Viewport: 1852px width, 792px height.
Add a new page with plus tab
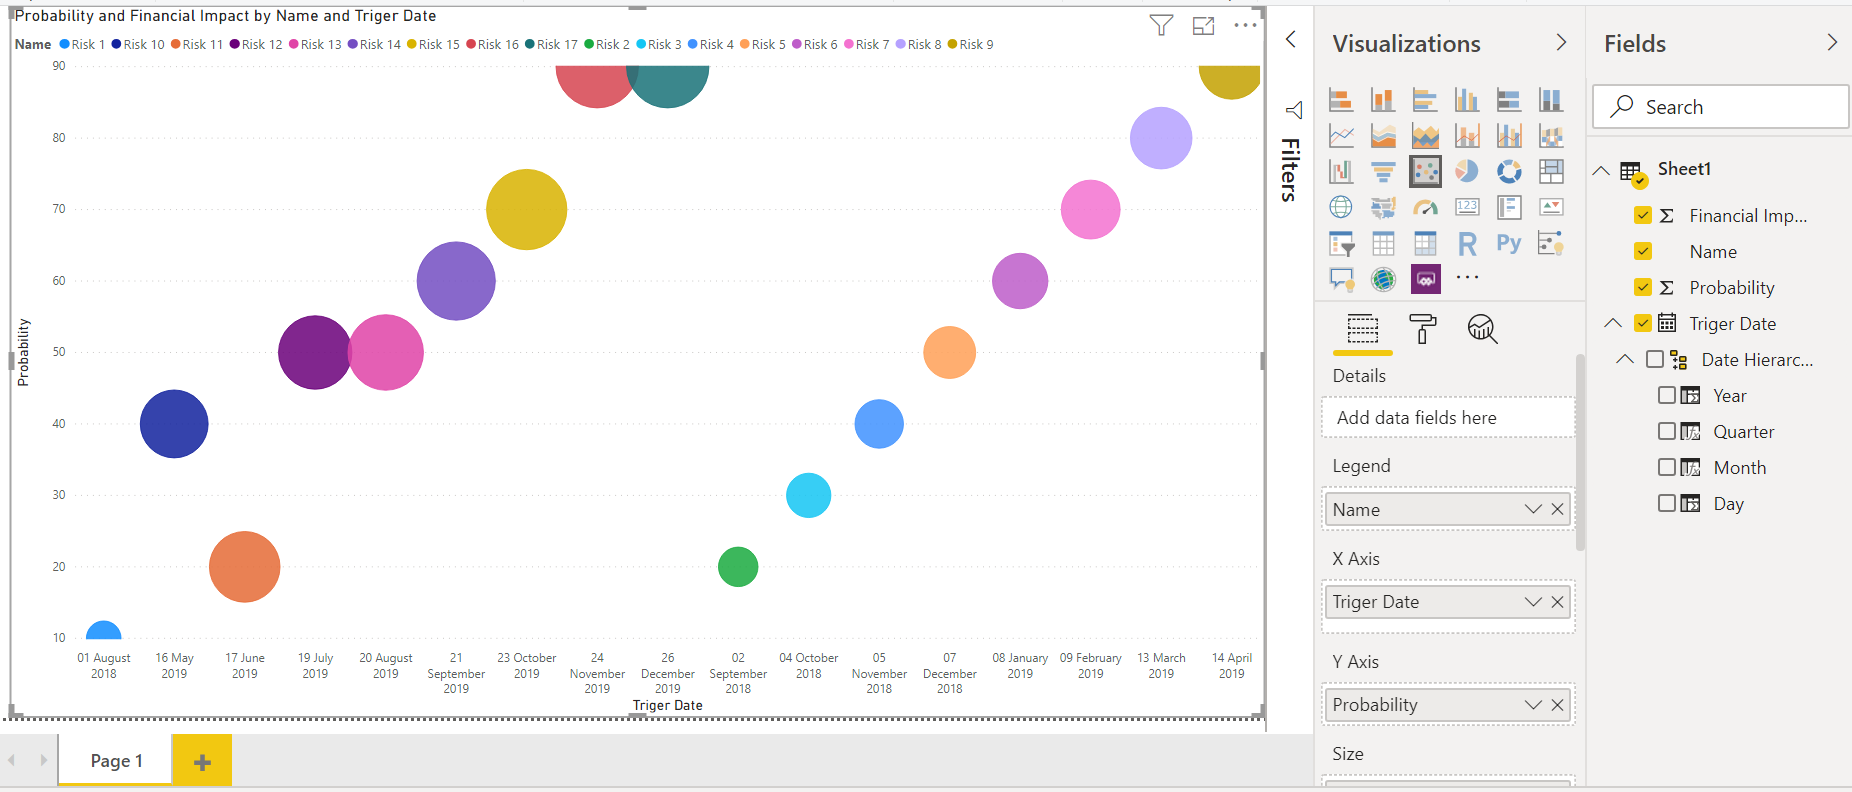(x=202, y=761)
